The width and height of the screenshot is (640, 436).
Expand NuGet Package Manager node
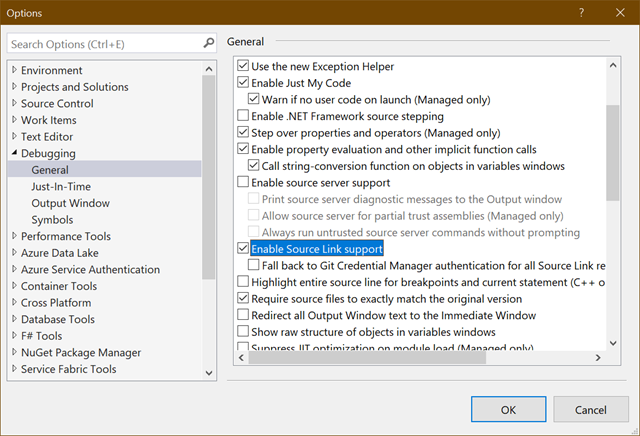pyautogui.click(x=14, y=352)
